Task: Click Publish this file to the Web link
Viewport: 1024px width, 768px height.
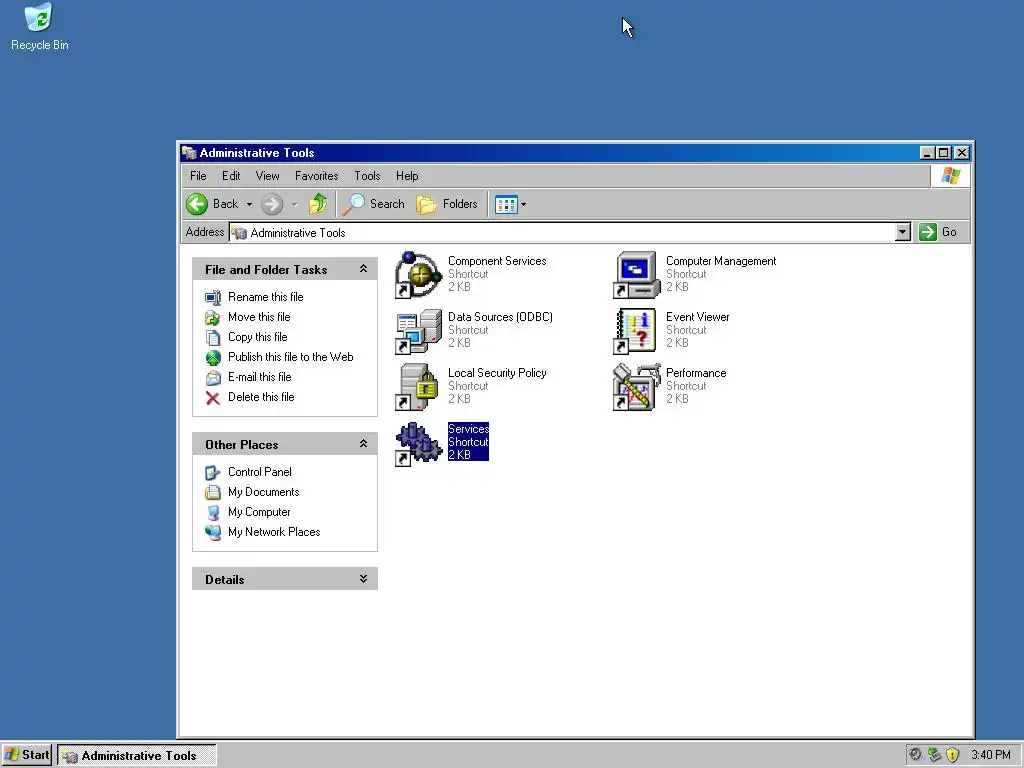Action: (x=291, y=357)
